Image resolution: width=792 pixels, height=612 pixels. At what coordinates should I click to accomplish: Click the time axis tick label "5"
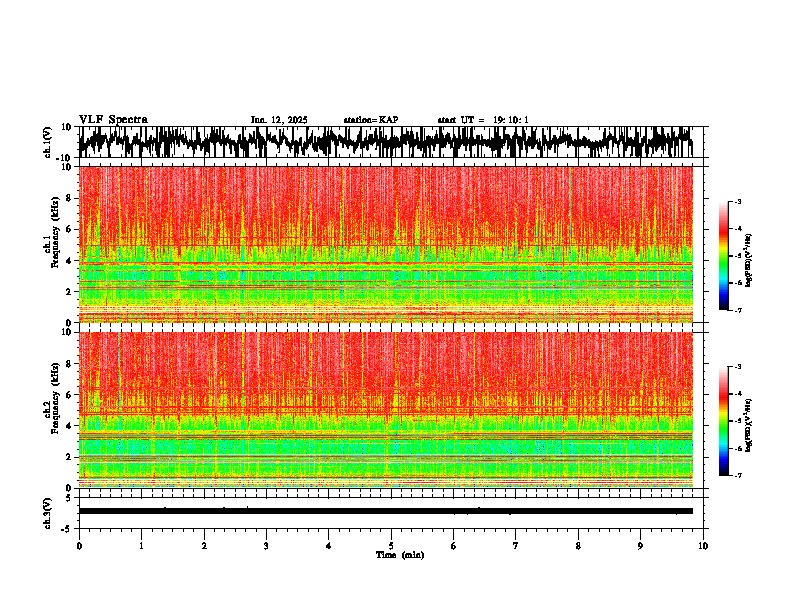pyautogui.click(x=391, y=546)
